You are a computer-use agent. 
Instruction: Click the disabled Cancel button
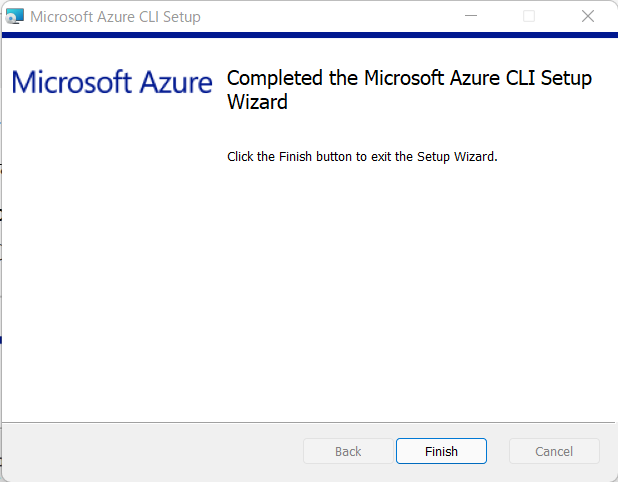554,451
